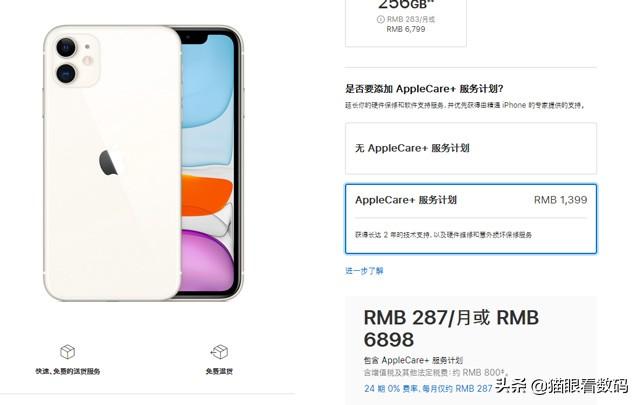Click the Apple logo on phone back
Screen dimensions: 640x405
(109, 162)
